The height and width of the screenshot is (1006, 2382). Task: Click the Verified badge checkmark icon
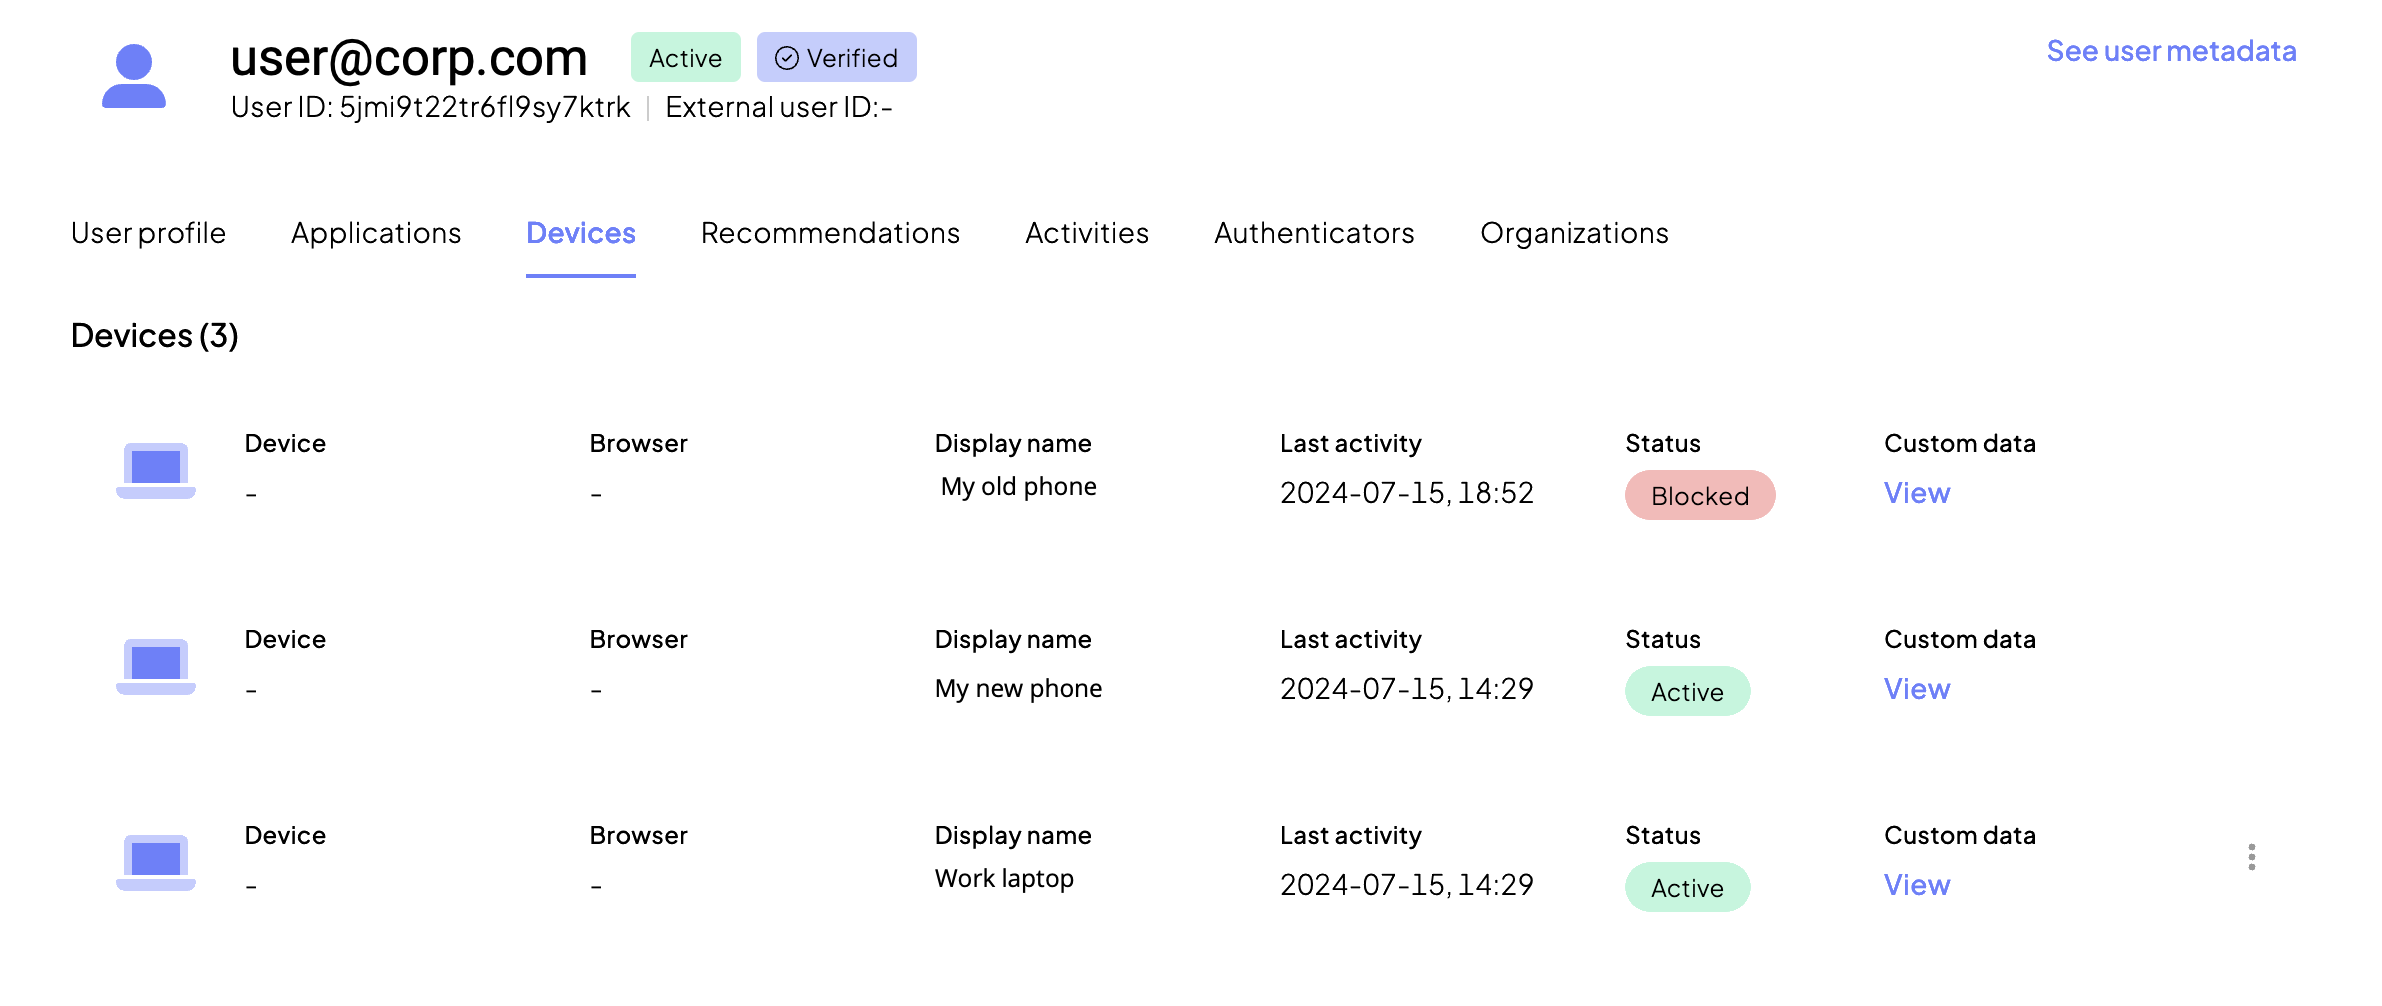click(787, 58)
